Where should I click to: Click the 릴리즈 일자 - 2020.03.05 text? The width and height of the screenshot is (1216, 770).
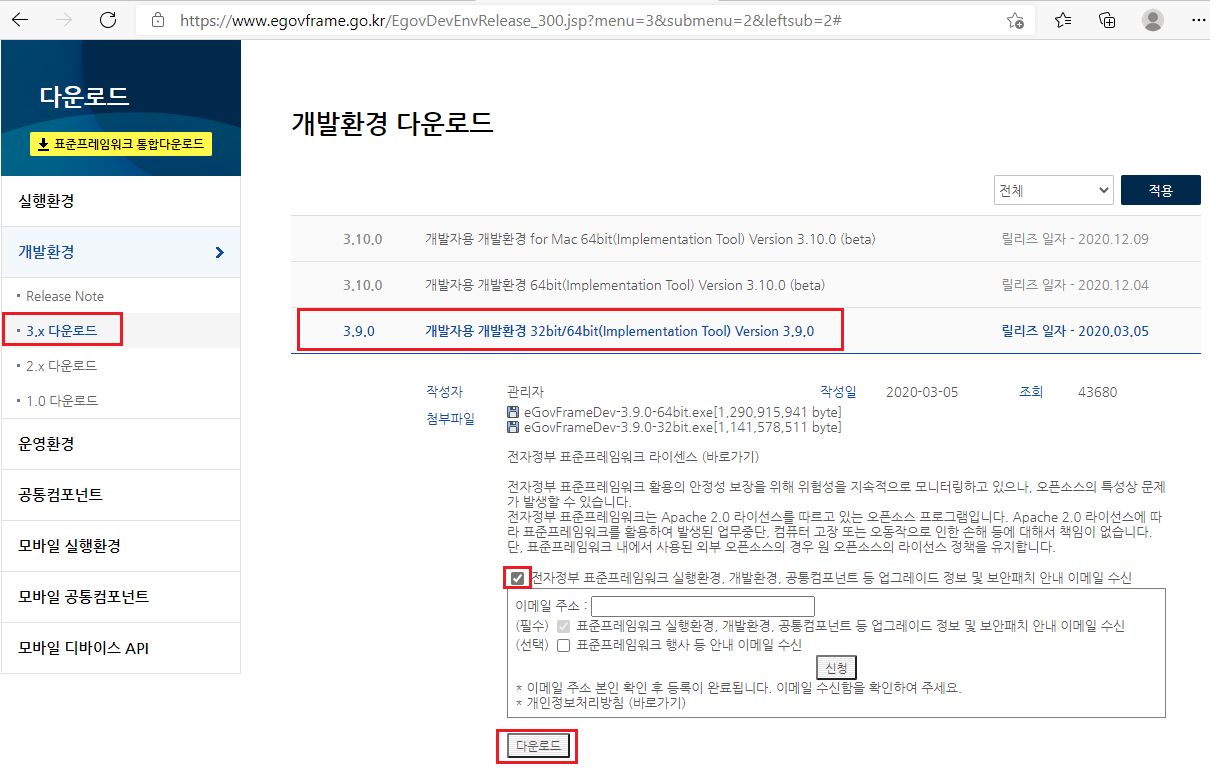1075,330
